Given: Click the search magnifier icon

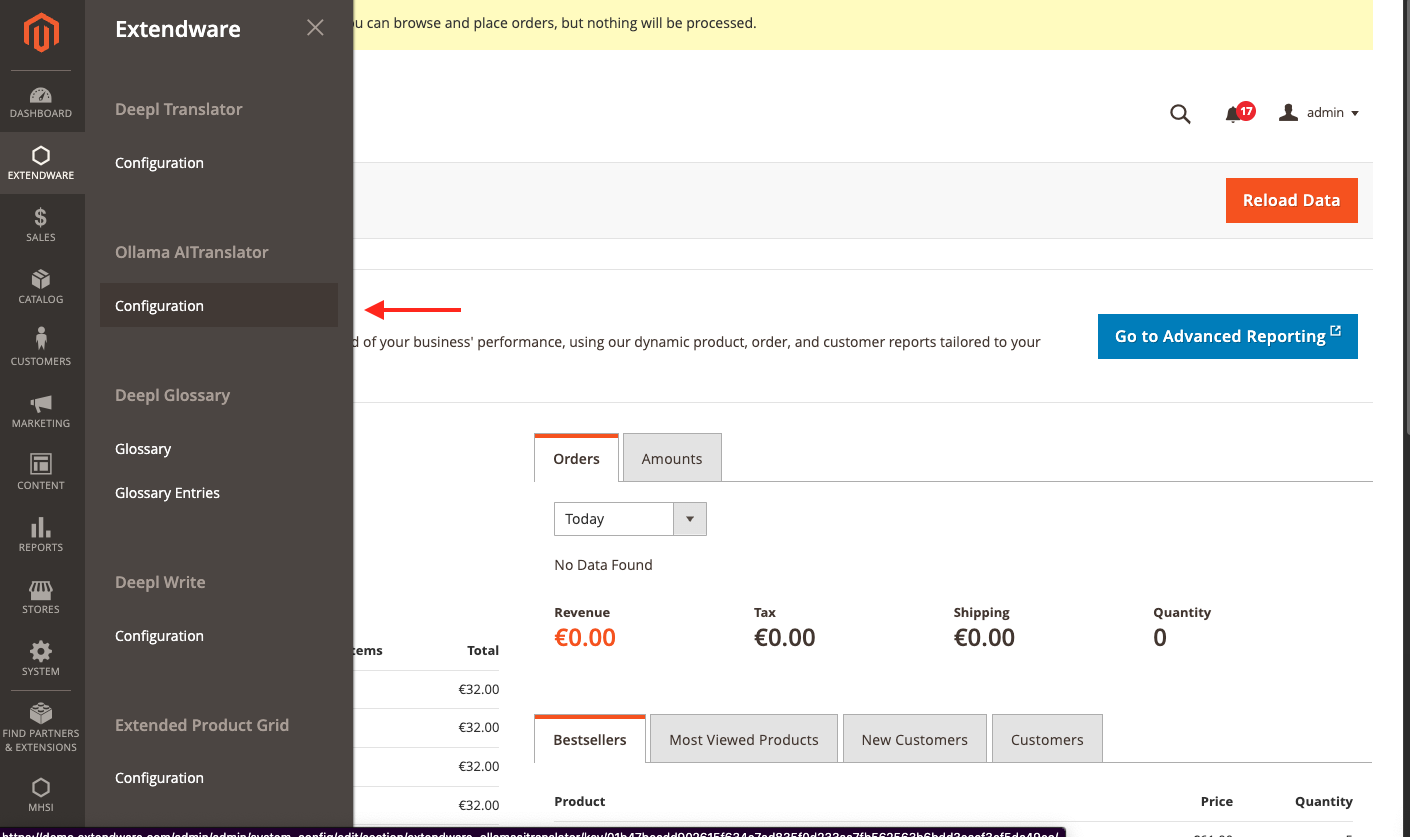Looking at the screenshot, I should pos(1180,114).
